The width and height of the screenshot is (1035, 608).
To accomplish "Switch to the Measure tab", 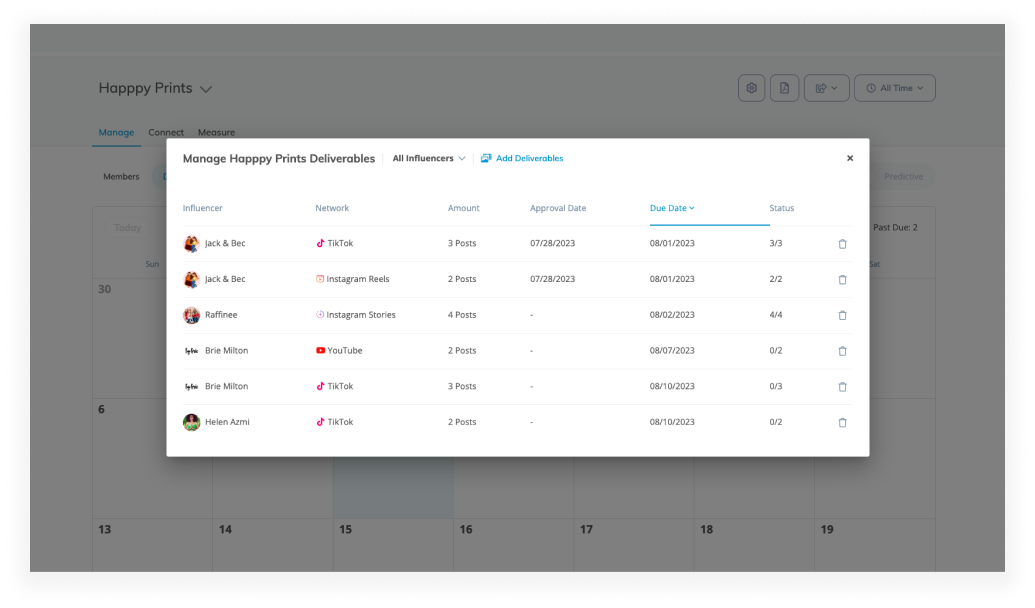I will pyautogui.click(x=217, y=133).
